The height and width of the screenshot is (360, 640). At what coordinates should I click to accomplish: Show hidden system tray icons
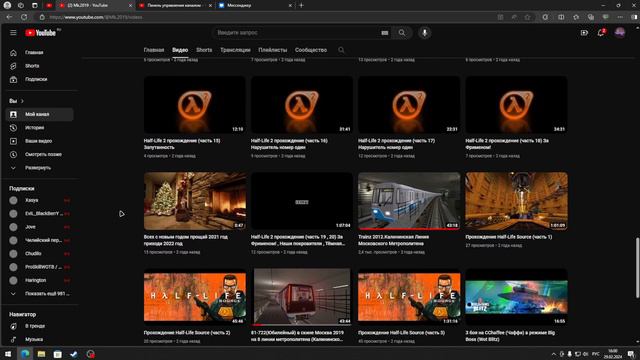pyautogui.click(x=553, y=354)
